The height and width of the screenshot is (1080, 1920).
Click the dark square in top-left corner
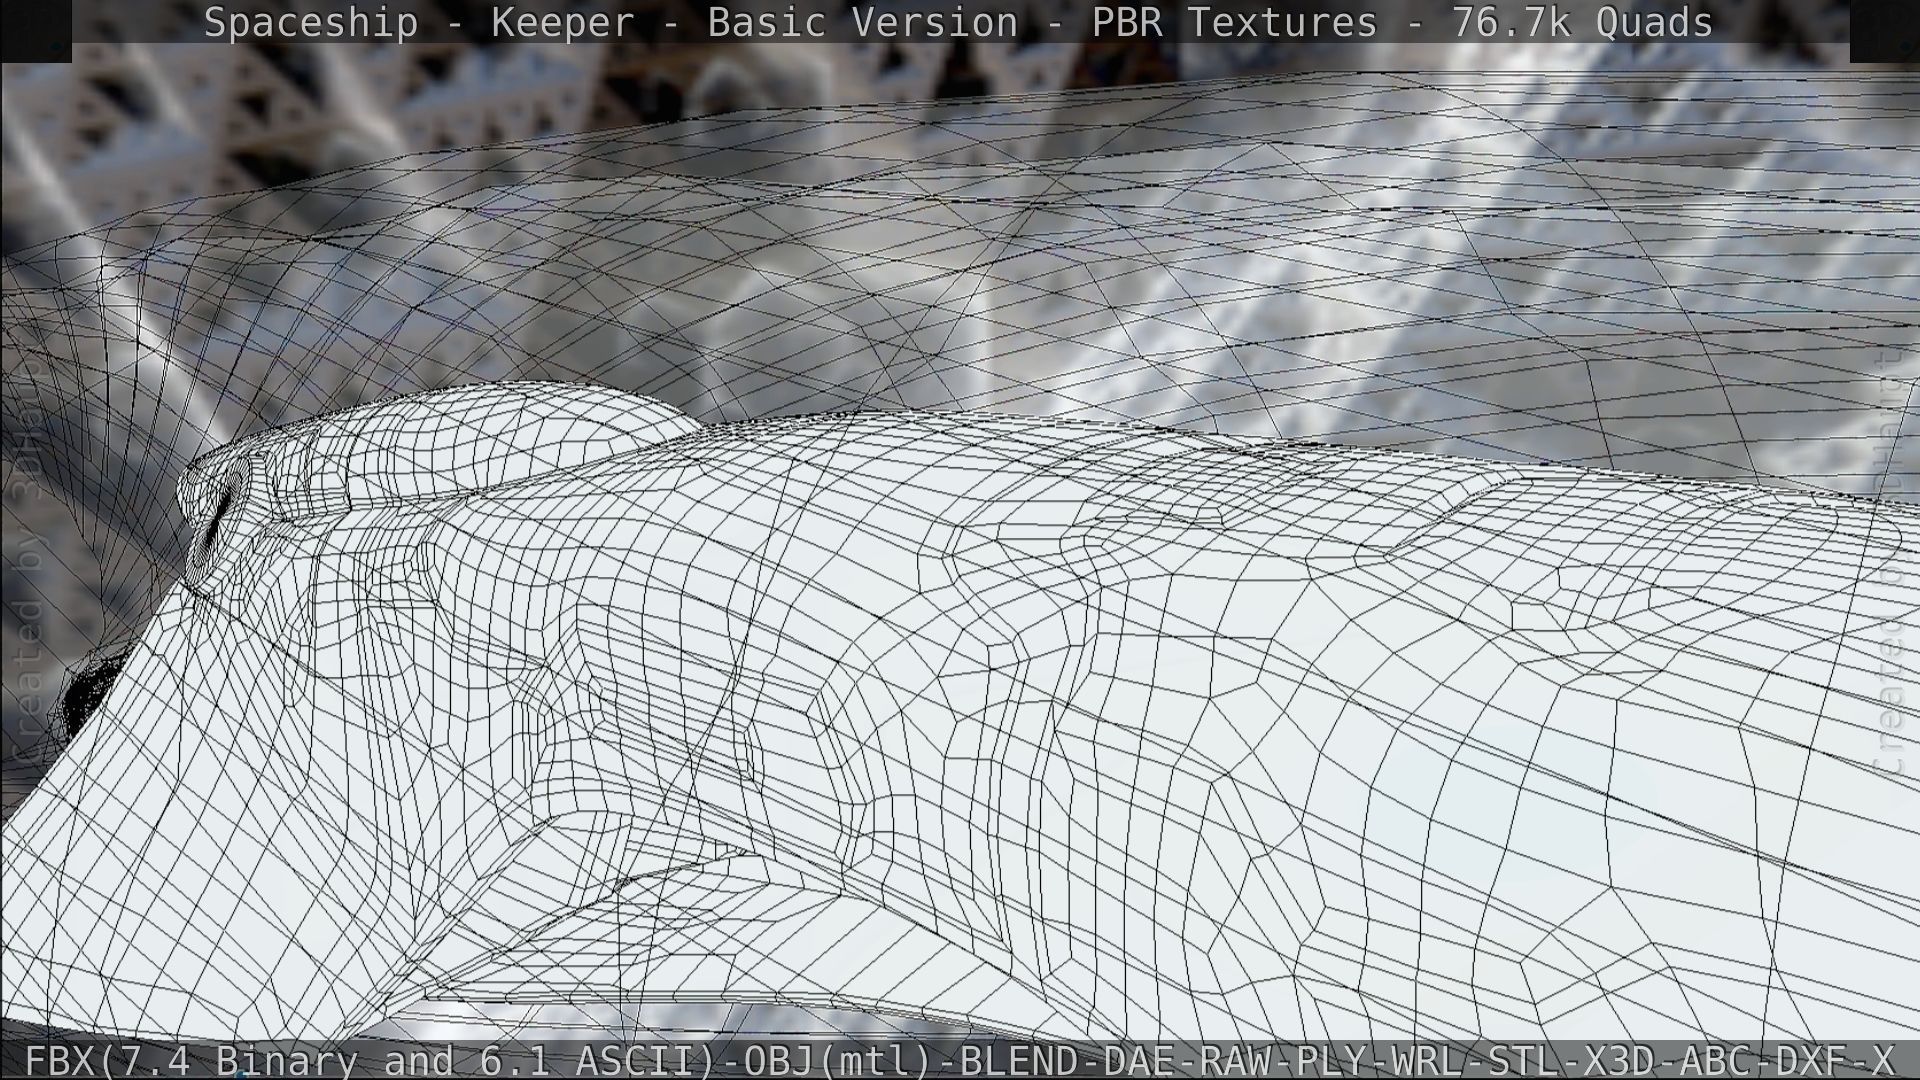click(x=36, y=30)
